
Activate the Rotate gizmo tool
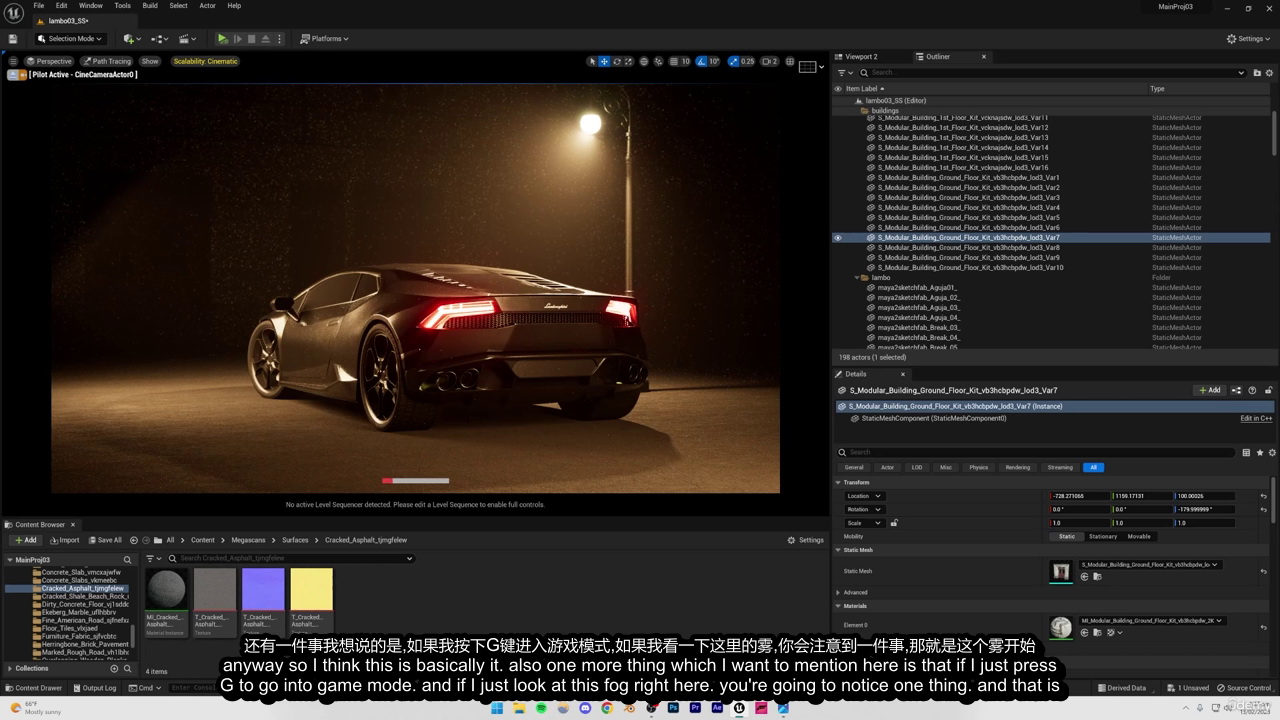tap(616, 61)
